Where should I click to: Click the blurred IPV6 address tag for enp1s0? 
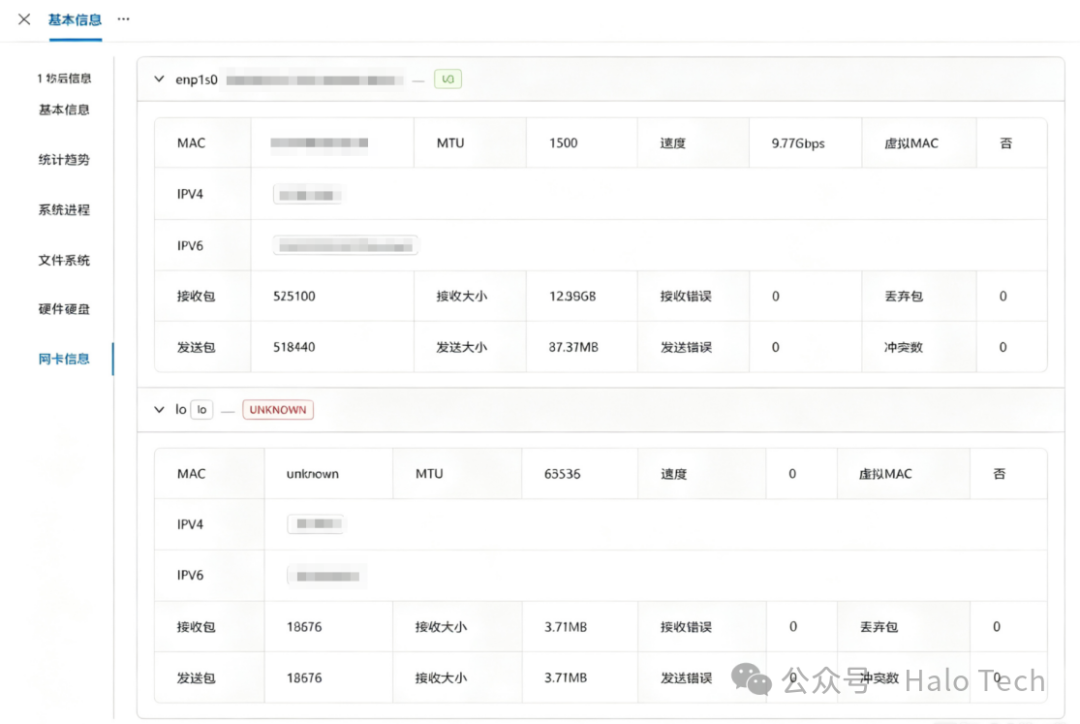pos(346,246)
